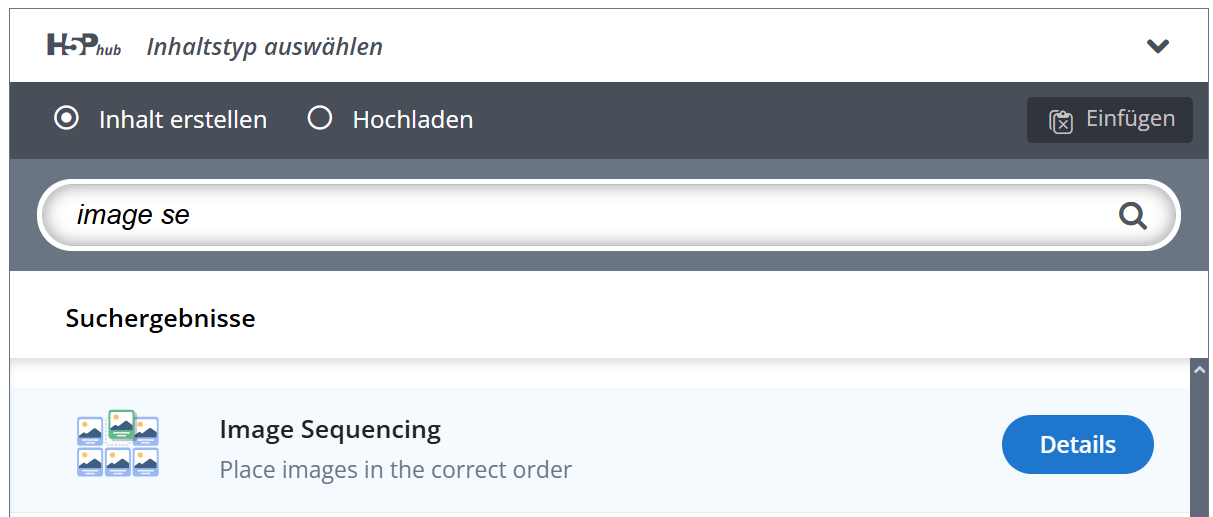Click the results list scrollbar track
The height and width of the screenshot is (517, 1213).
[1199, 450]
